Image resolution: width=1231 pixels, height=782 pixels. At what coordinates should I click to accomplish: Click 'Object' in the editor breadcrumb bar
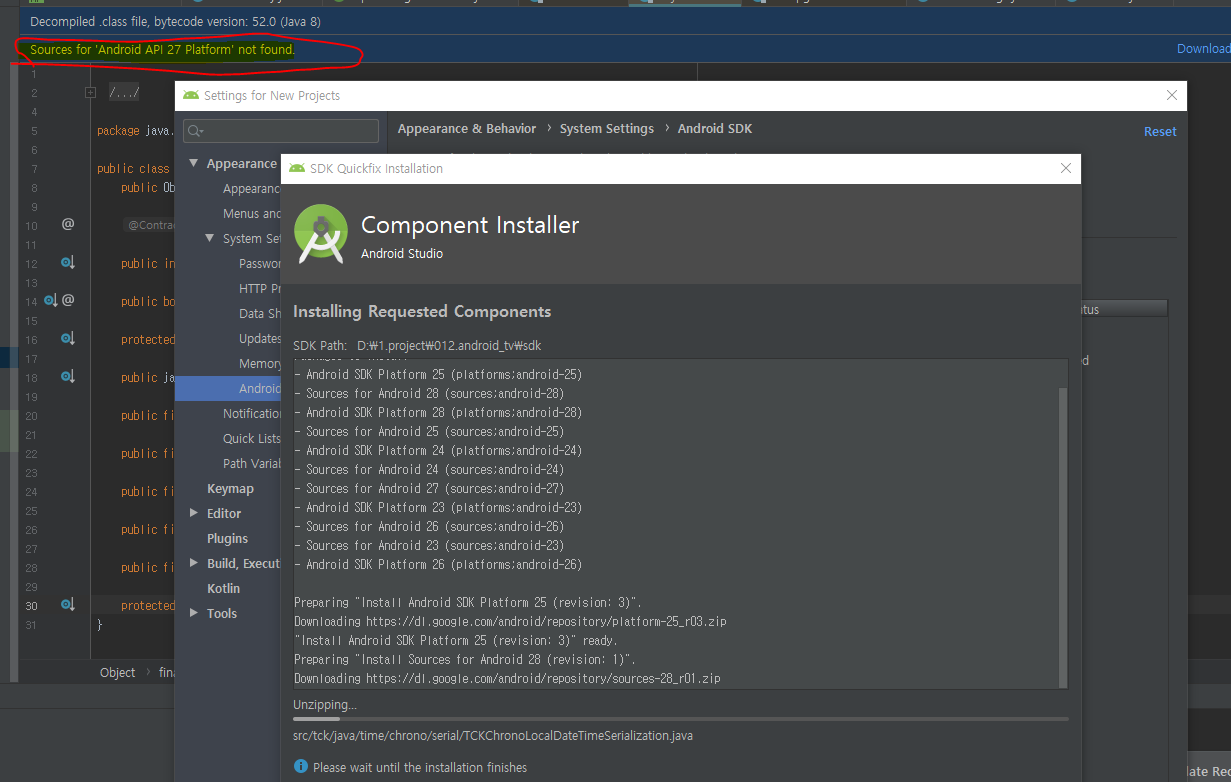[117, 673]
